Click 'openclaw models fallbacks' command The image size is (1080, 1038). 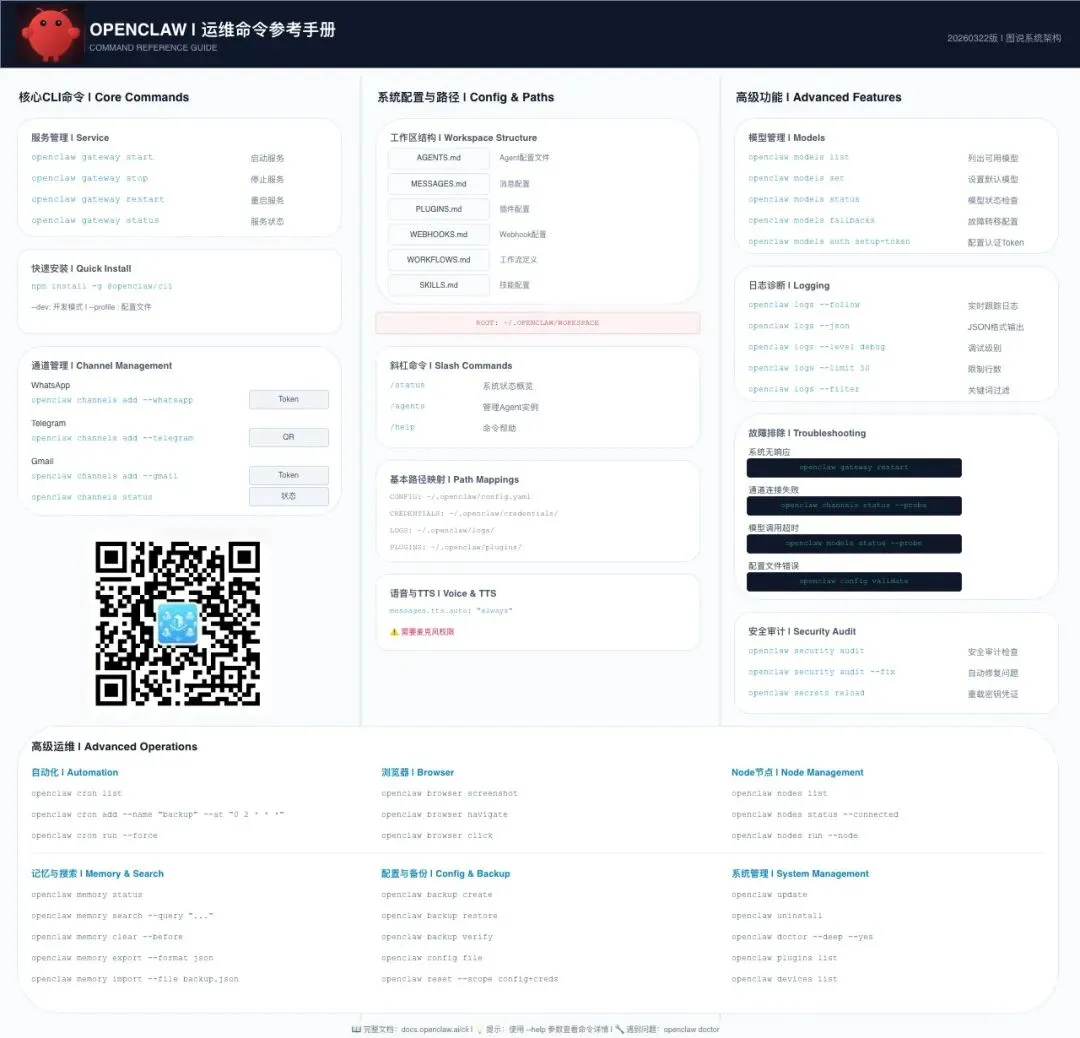click(811, 220)
